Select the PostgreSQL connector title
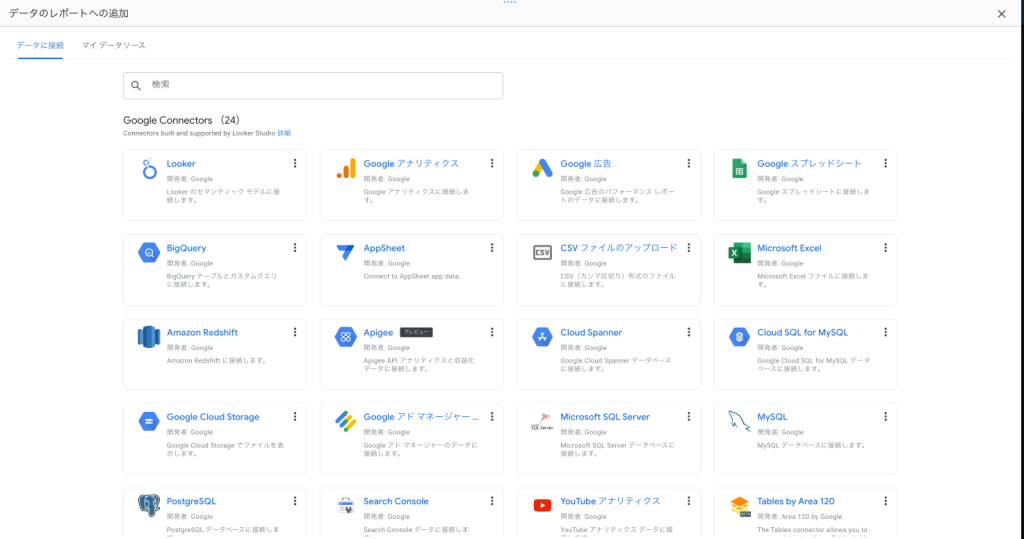Viewport: 1024px width, 539px height. point(191,501)
